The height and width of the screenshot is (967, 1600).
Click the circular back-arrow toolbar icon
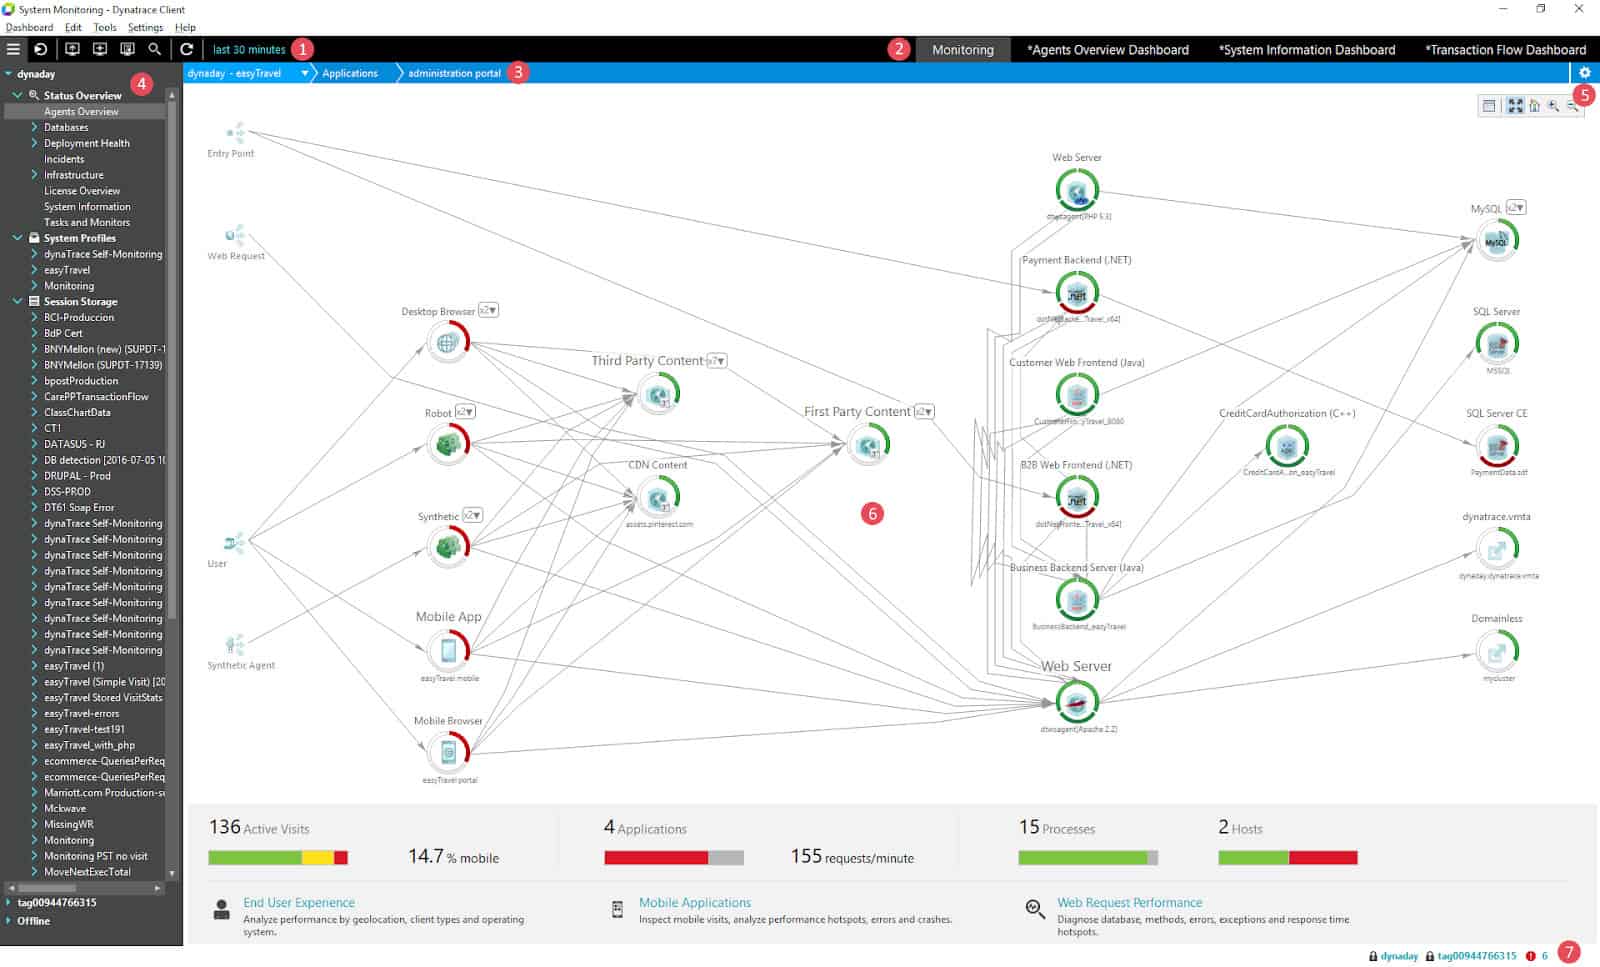[x=41, y=49]
